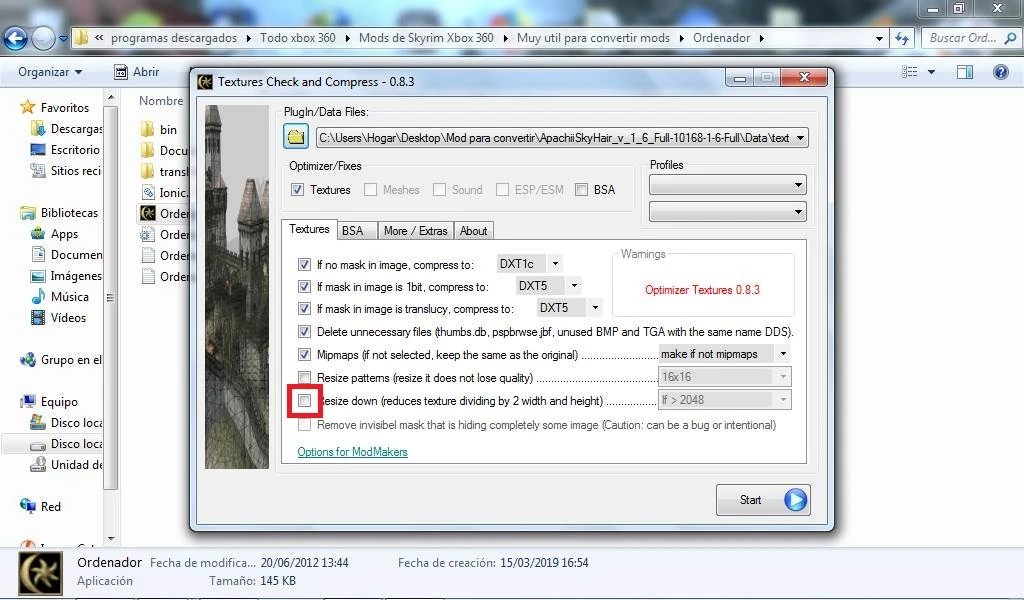
Task: Click the Nombre column header
Action: tap(161, 101)
